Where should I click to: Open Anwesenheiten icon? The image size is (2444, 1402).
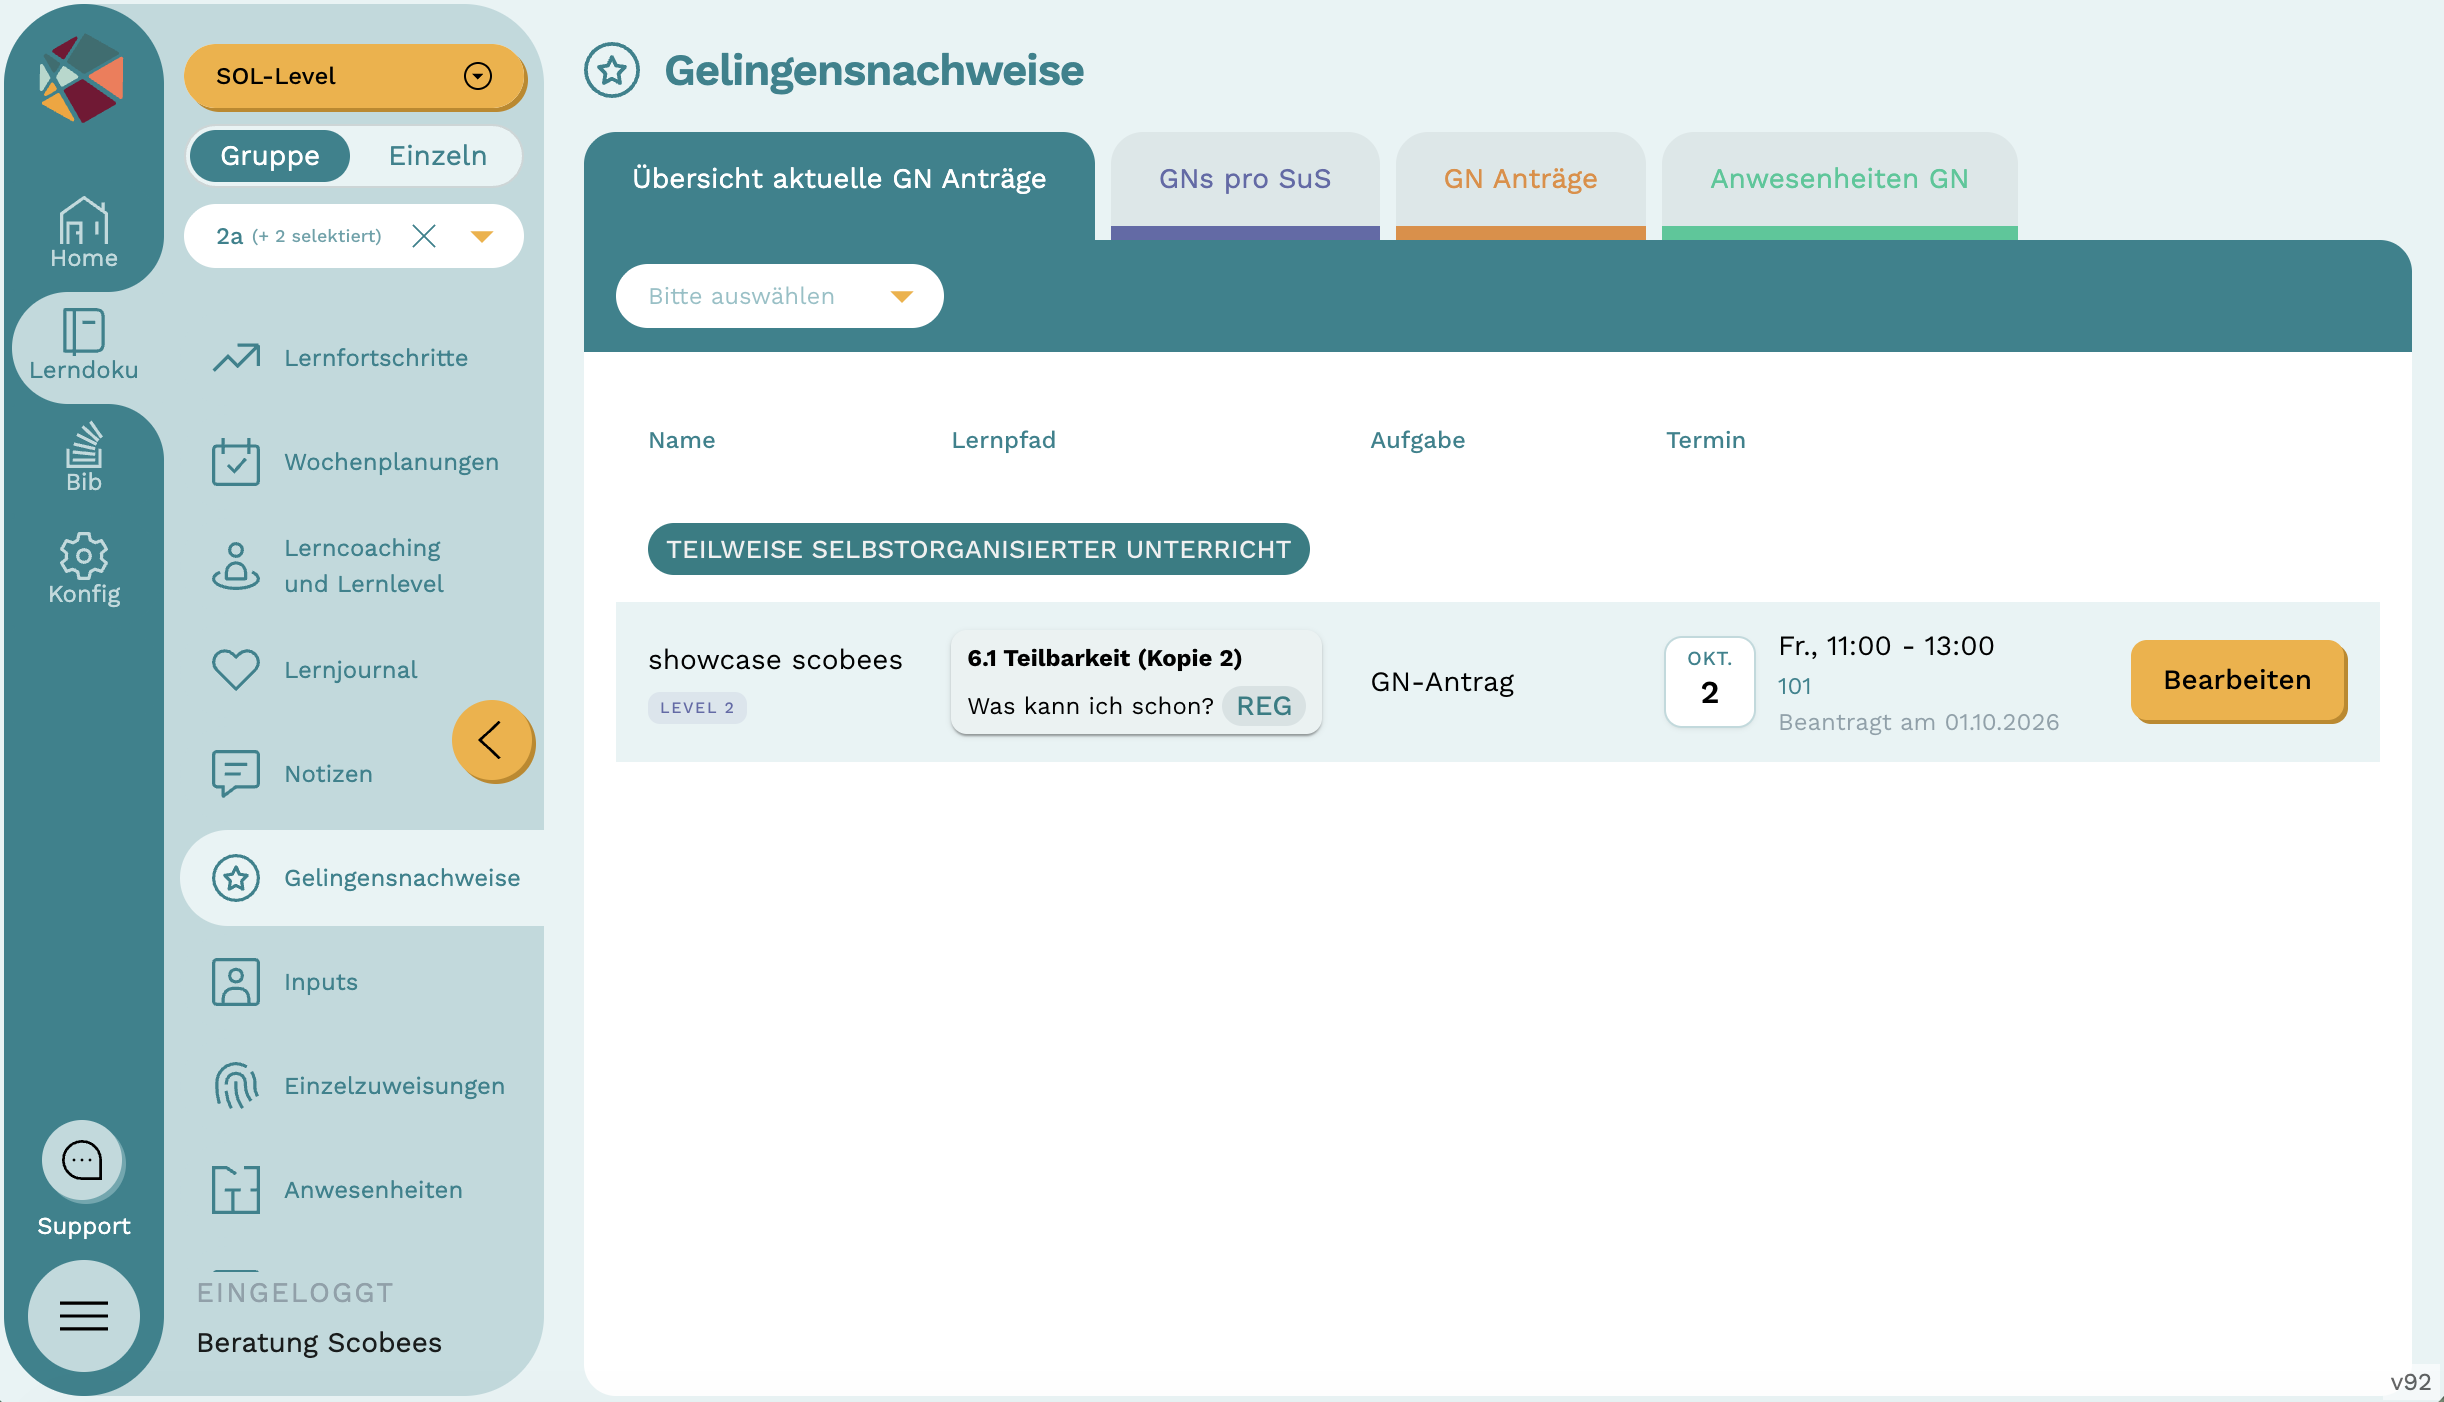236,1190
